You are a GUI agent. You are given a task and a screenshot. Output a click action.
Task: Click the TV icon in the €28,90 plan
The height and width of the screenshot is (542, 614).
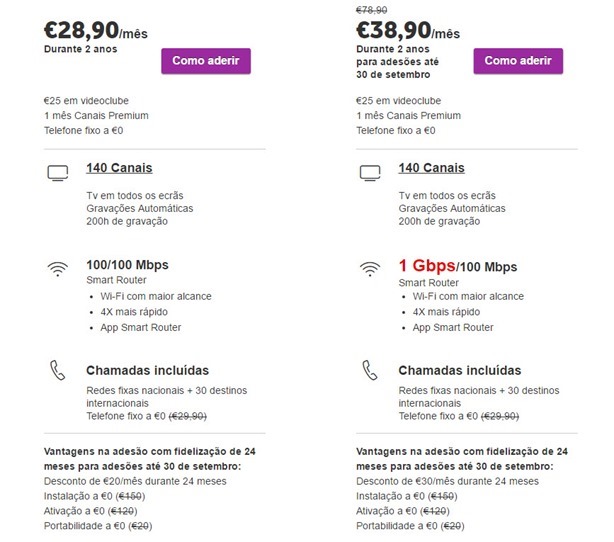[57, 174]
